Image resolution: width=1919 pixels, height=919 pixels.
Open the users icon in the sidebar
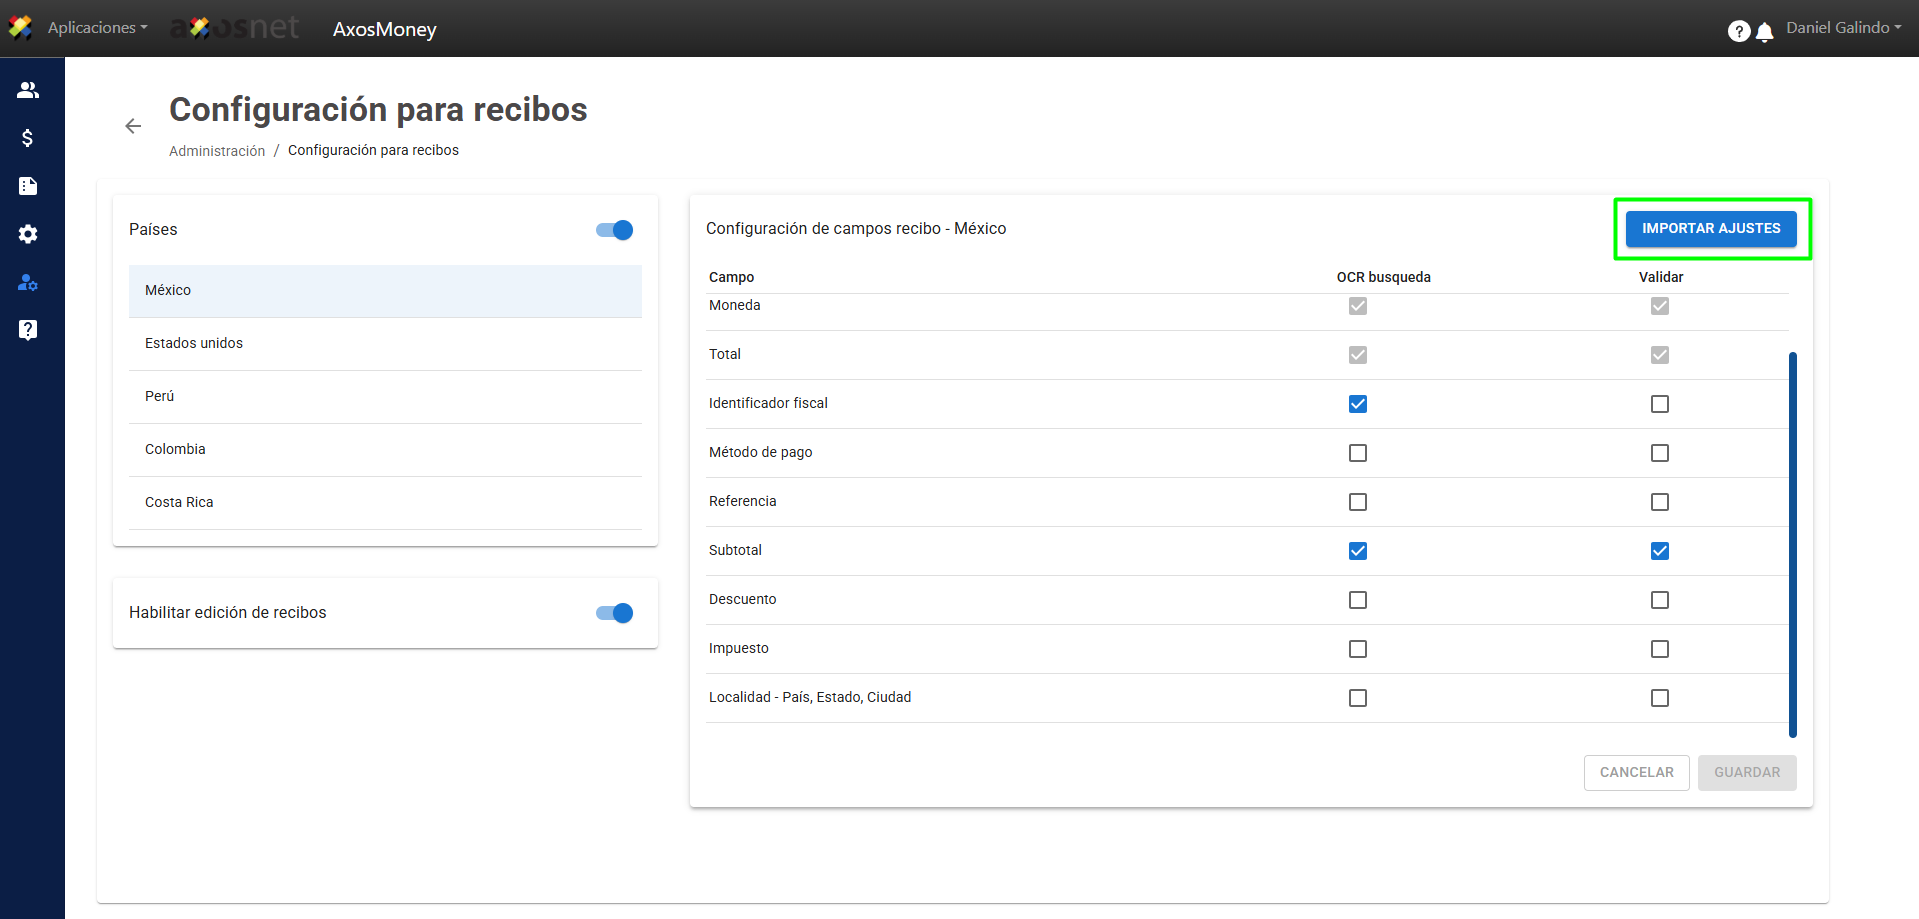click(x=28, y=90)
